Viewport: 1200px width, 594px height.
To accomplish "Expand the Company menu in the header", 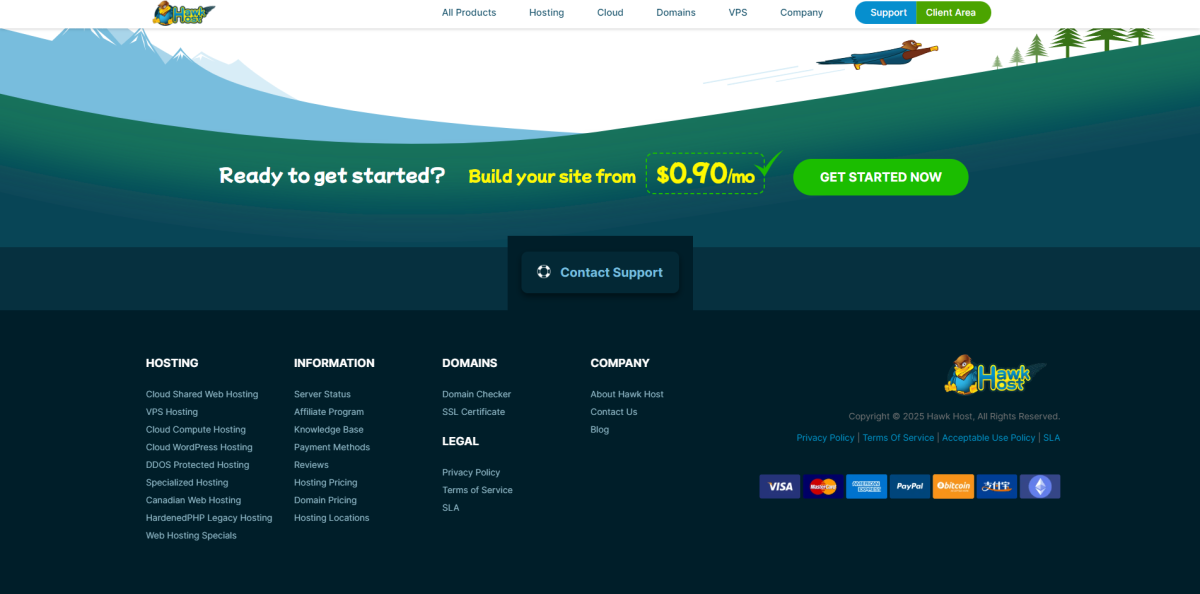I will [x=801, y=13].
